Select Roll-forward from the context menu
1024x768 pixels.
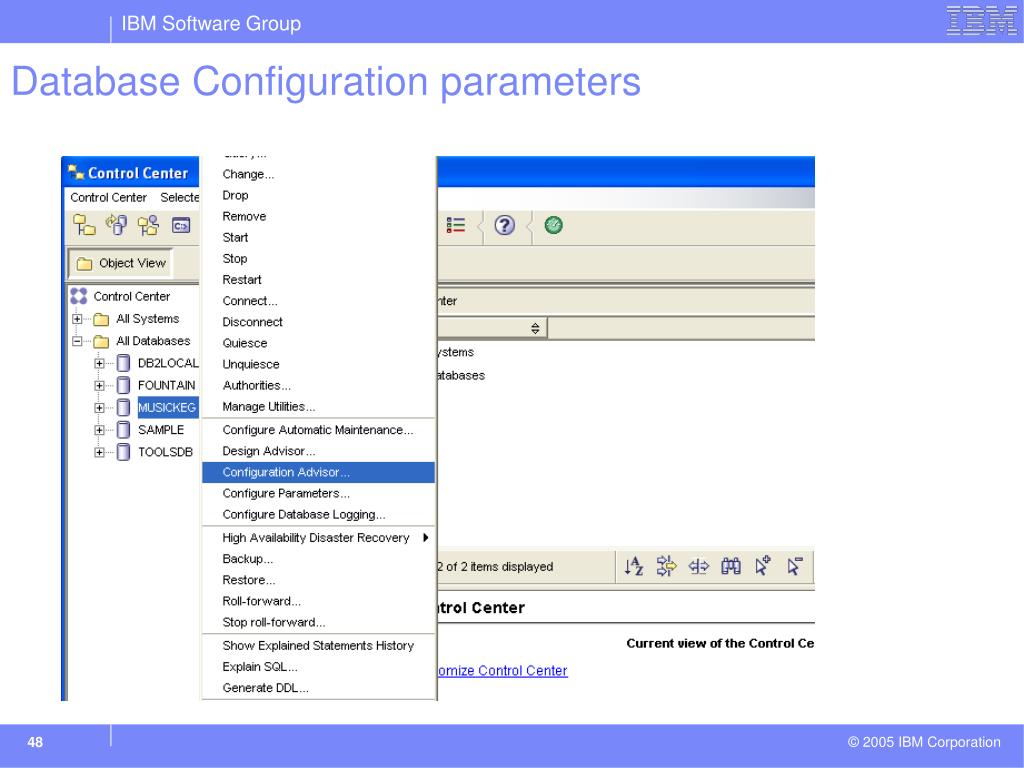(319, 601)
